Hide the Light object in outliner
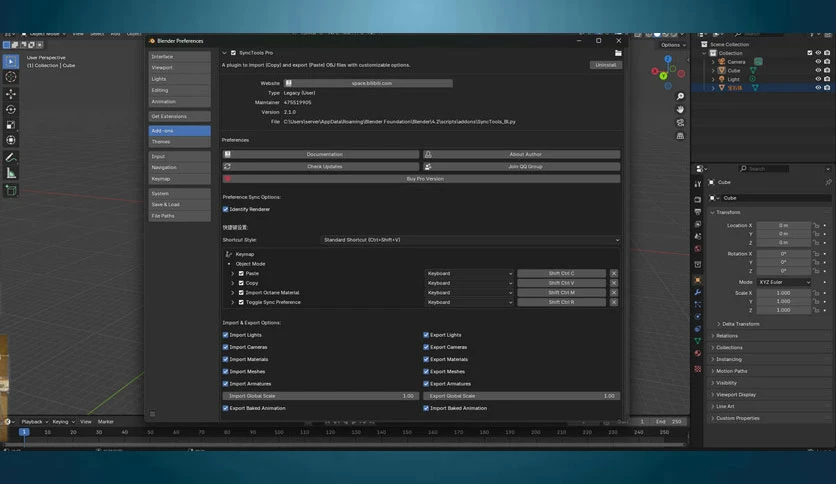 click(818, 79)
